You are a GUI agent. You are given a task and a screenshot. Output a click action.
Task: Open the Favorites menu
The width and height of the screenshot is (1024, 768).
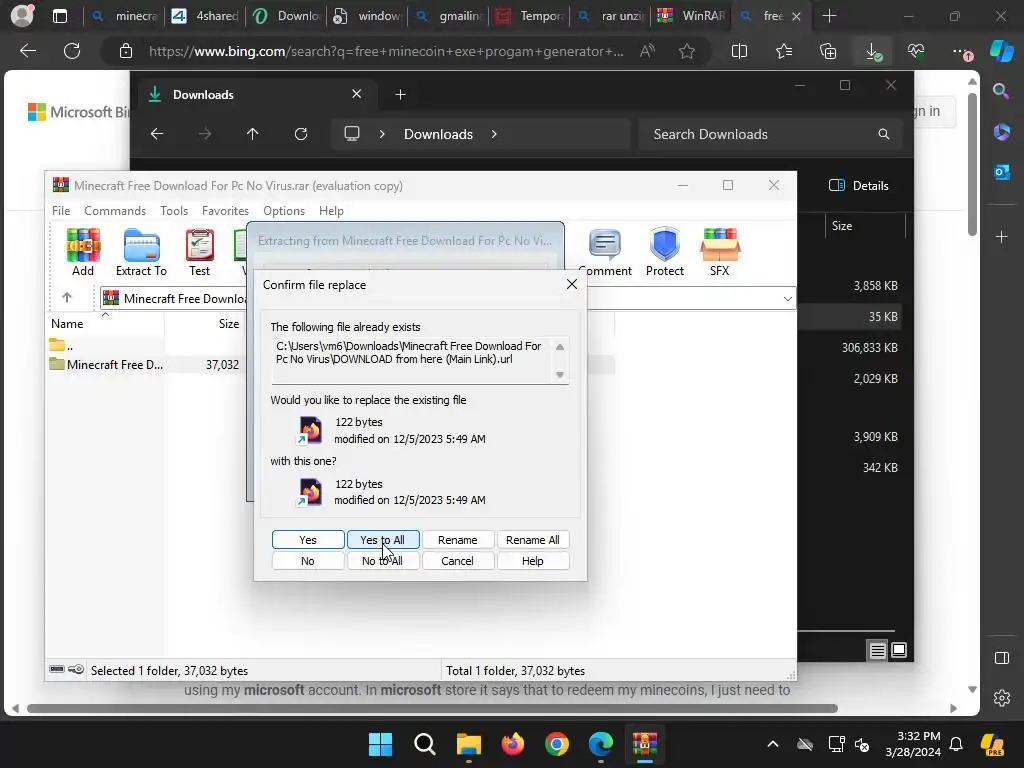(x=225, y=211)
